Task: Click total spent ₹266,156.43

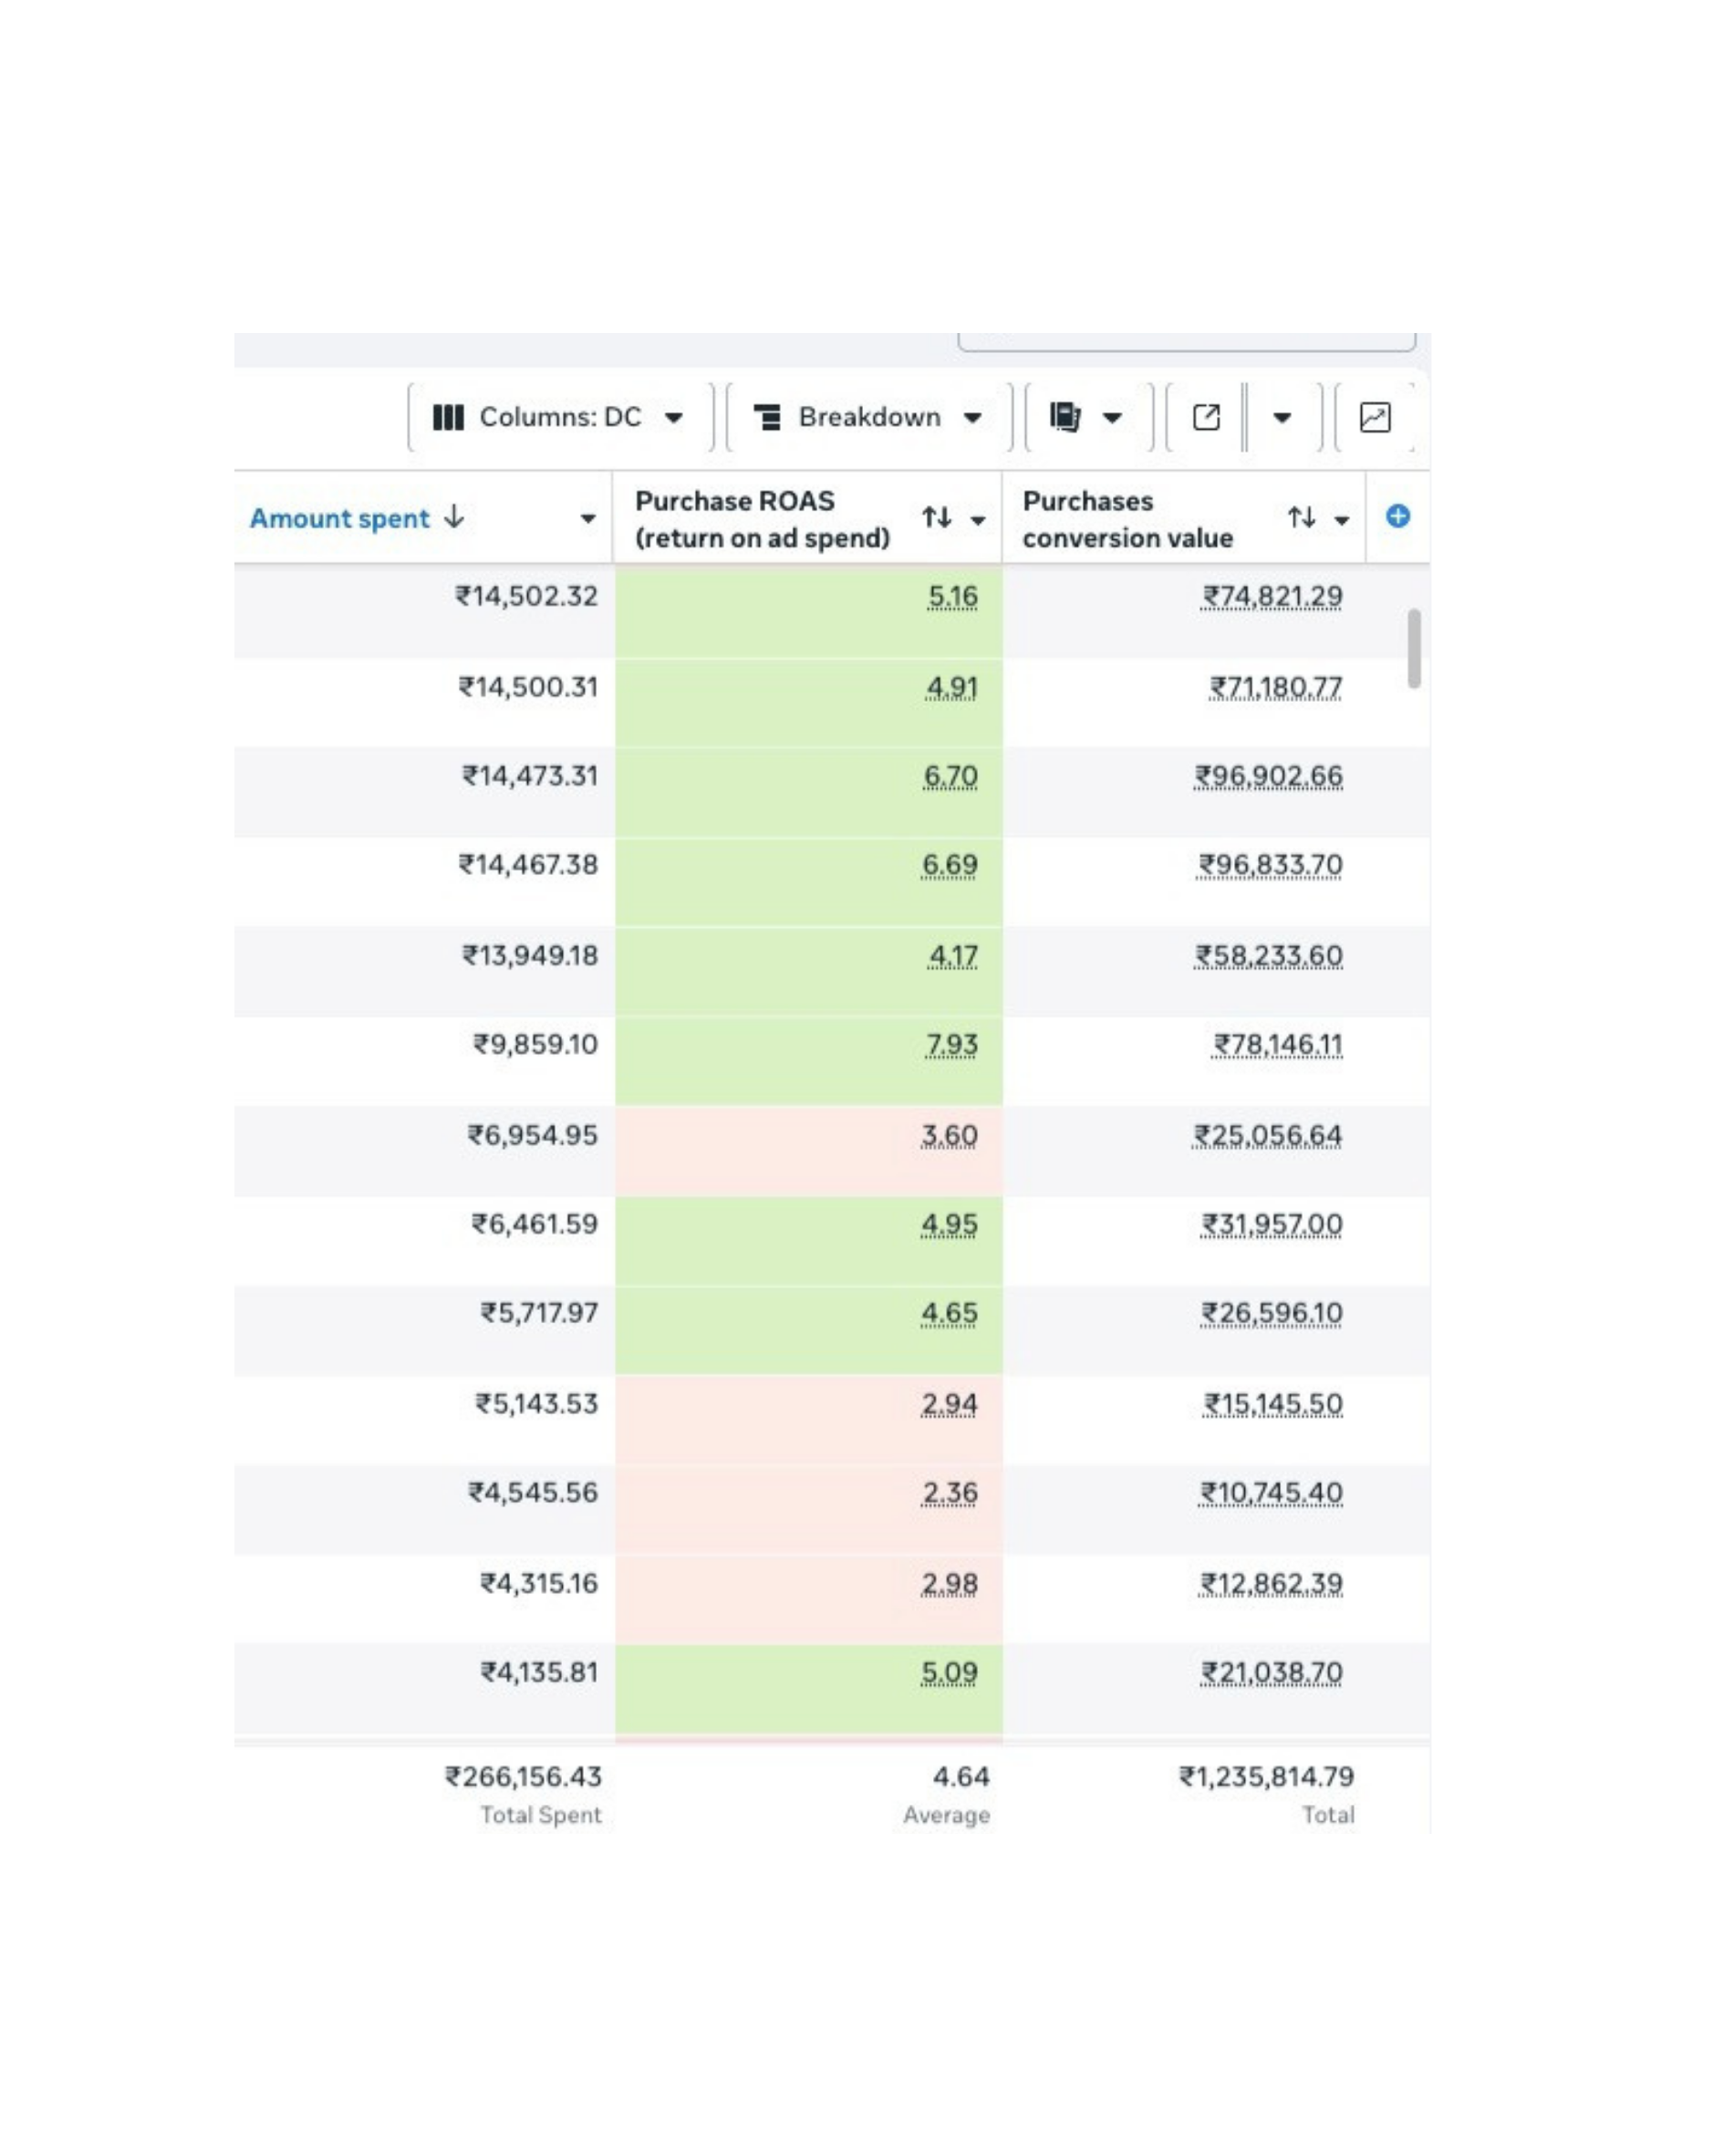Action: point(524,1776)
